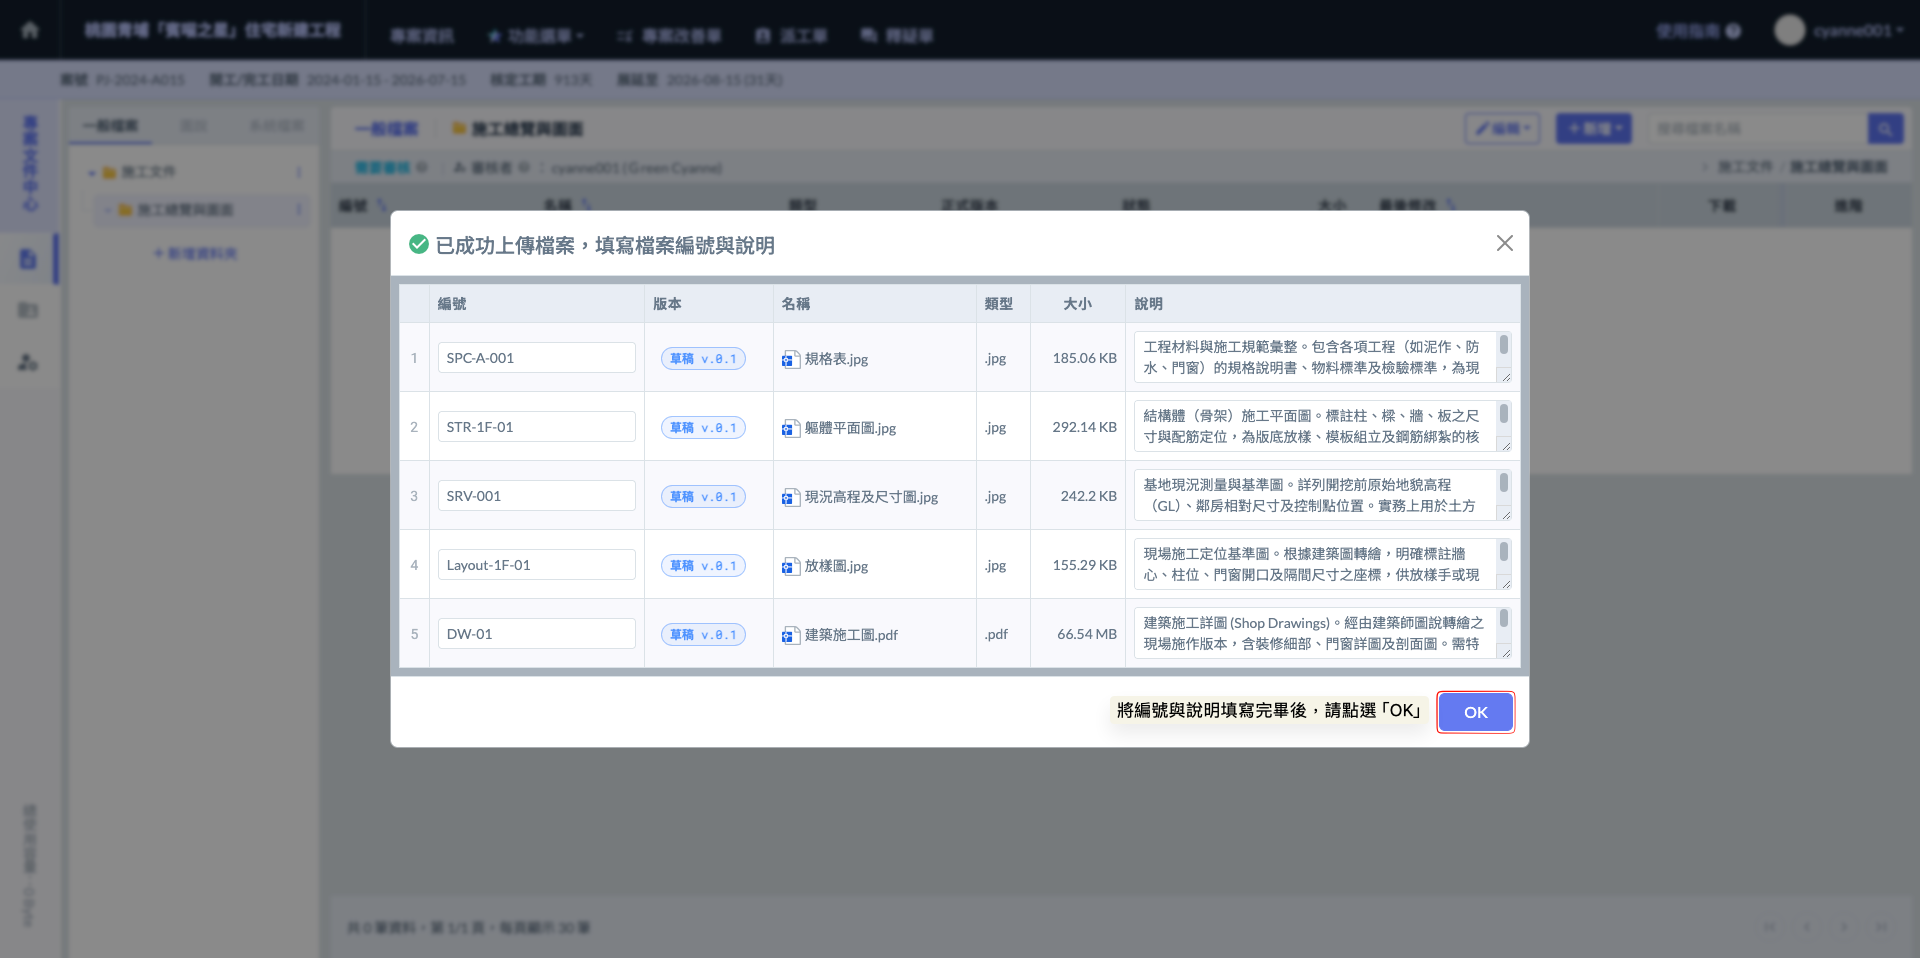Go to home via the house icon
This screenshot has width=1920, height=958.
pos(30,30)
